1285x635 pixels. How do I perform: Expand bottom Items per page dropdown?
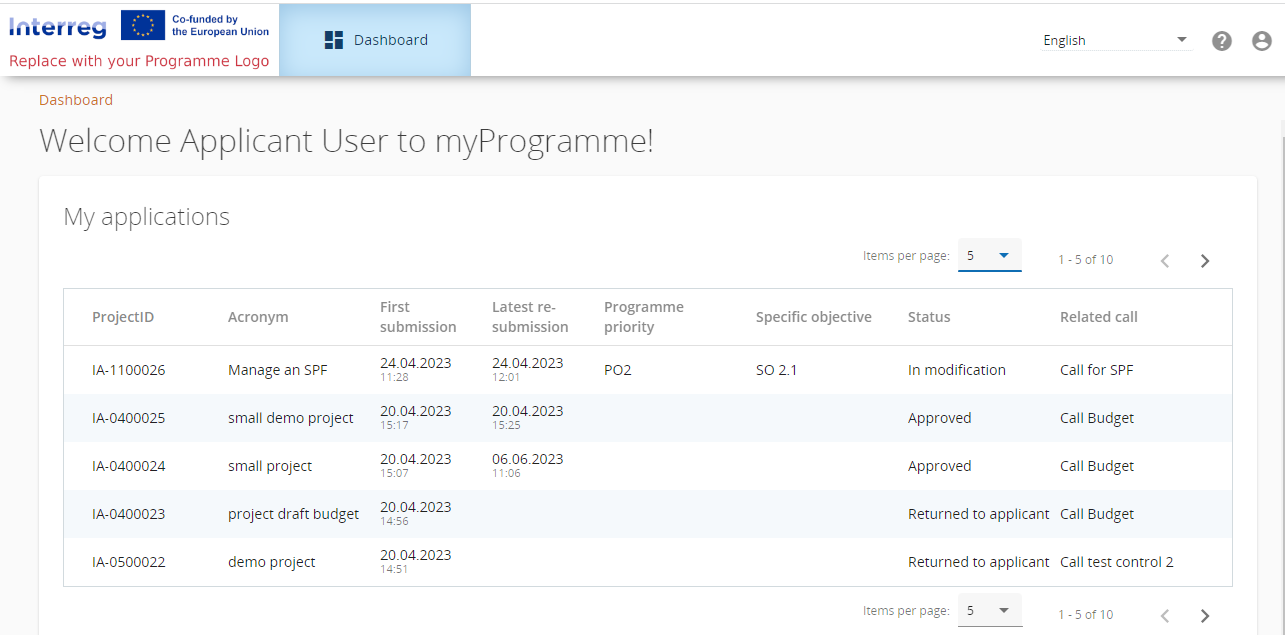[x=989, y=610]
